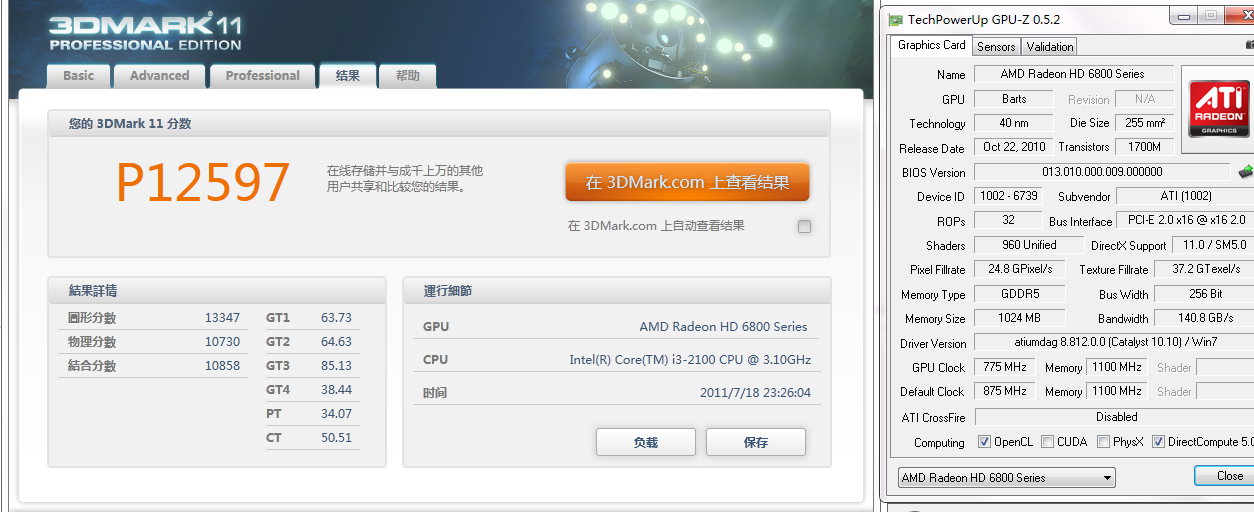Click the Revision field showing N/A
Viewport: 1254px width, 512px height.
[x=1144, y=99]
